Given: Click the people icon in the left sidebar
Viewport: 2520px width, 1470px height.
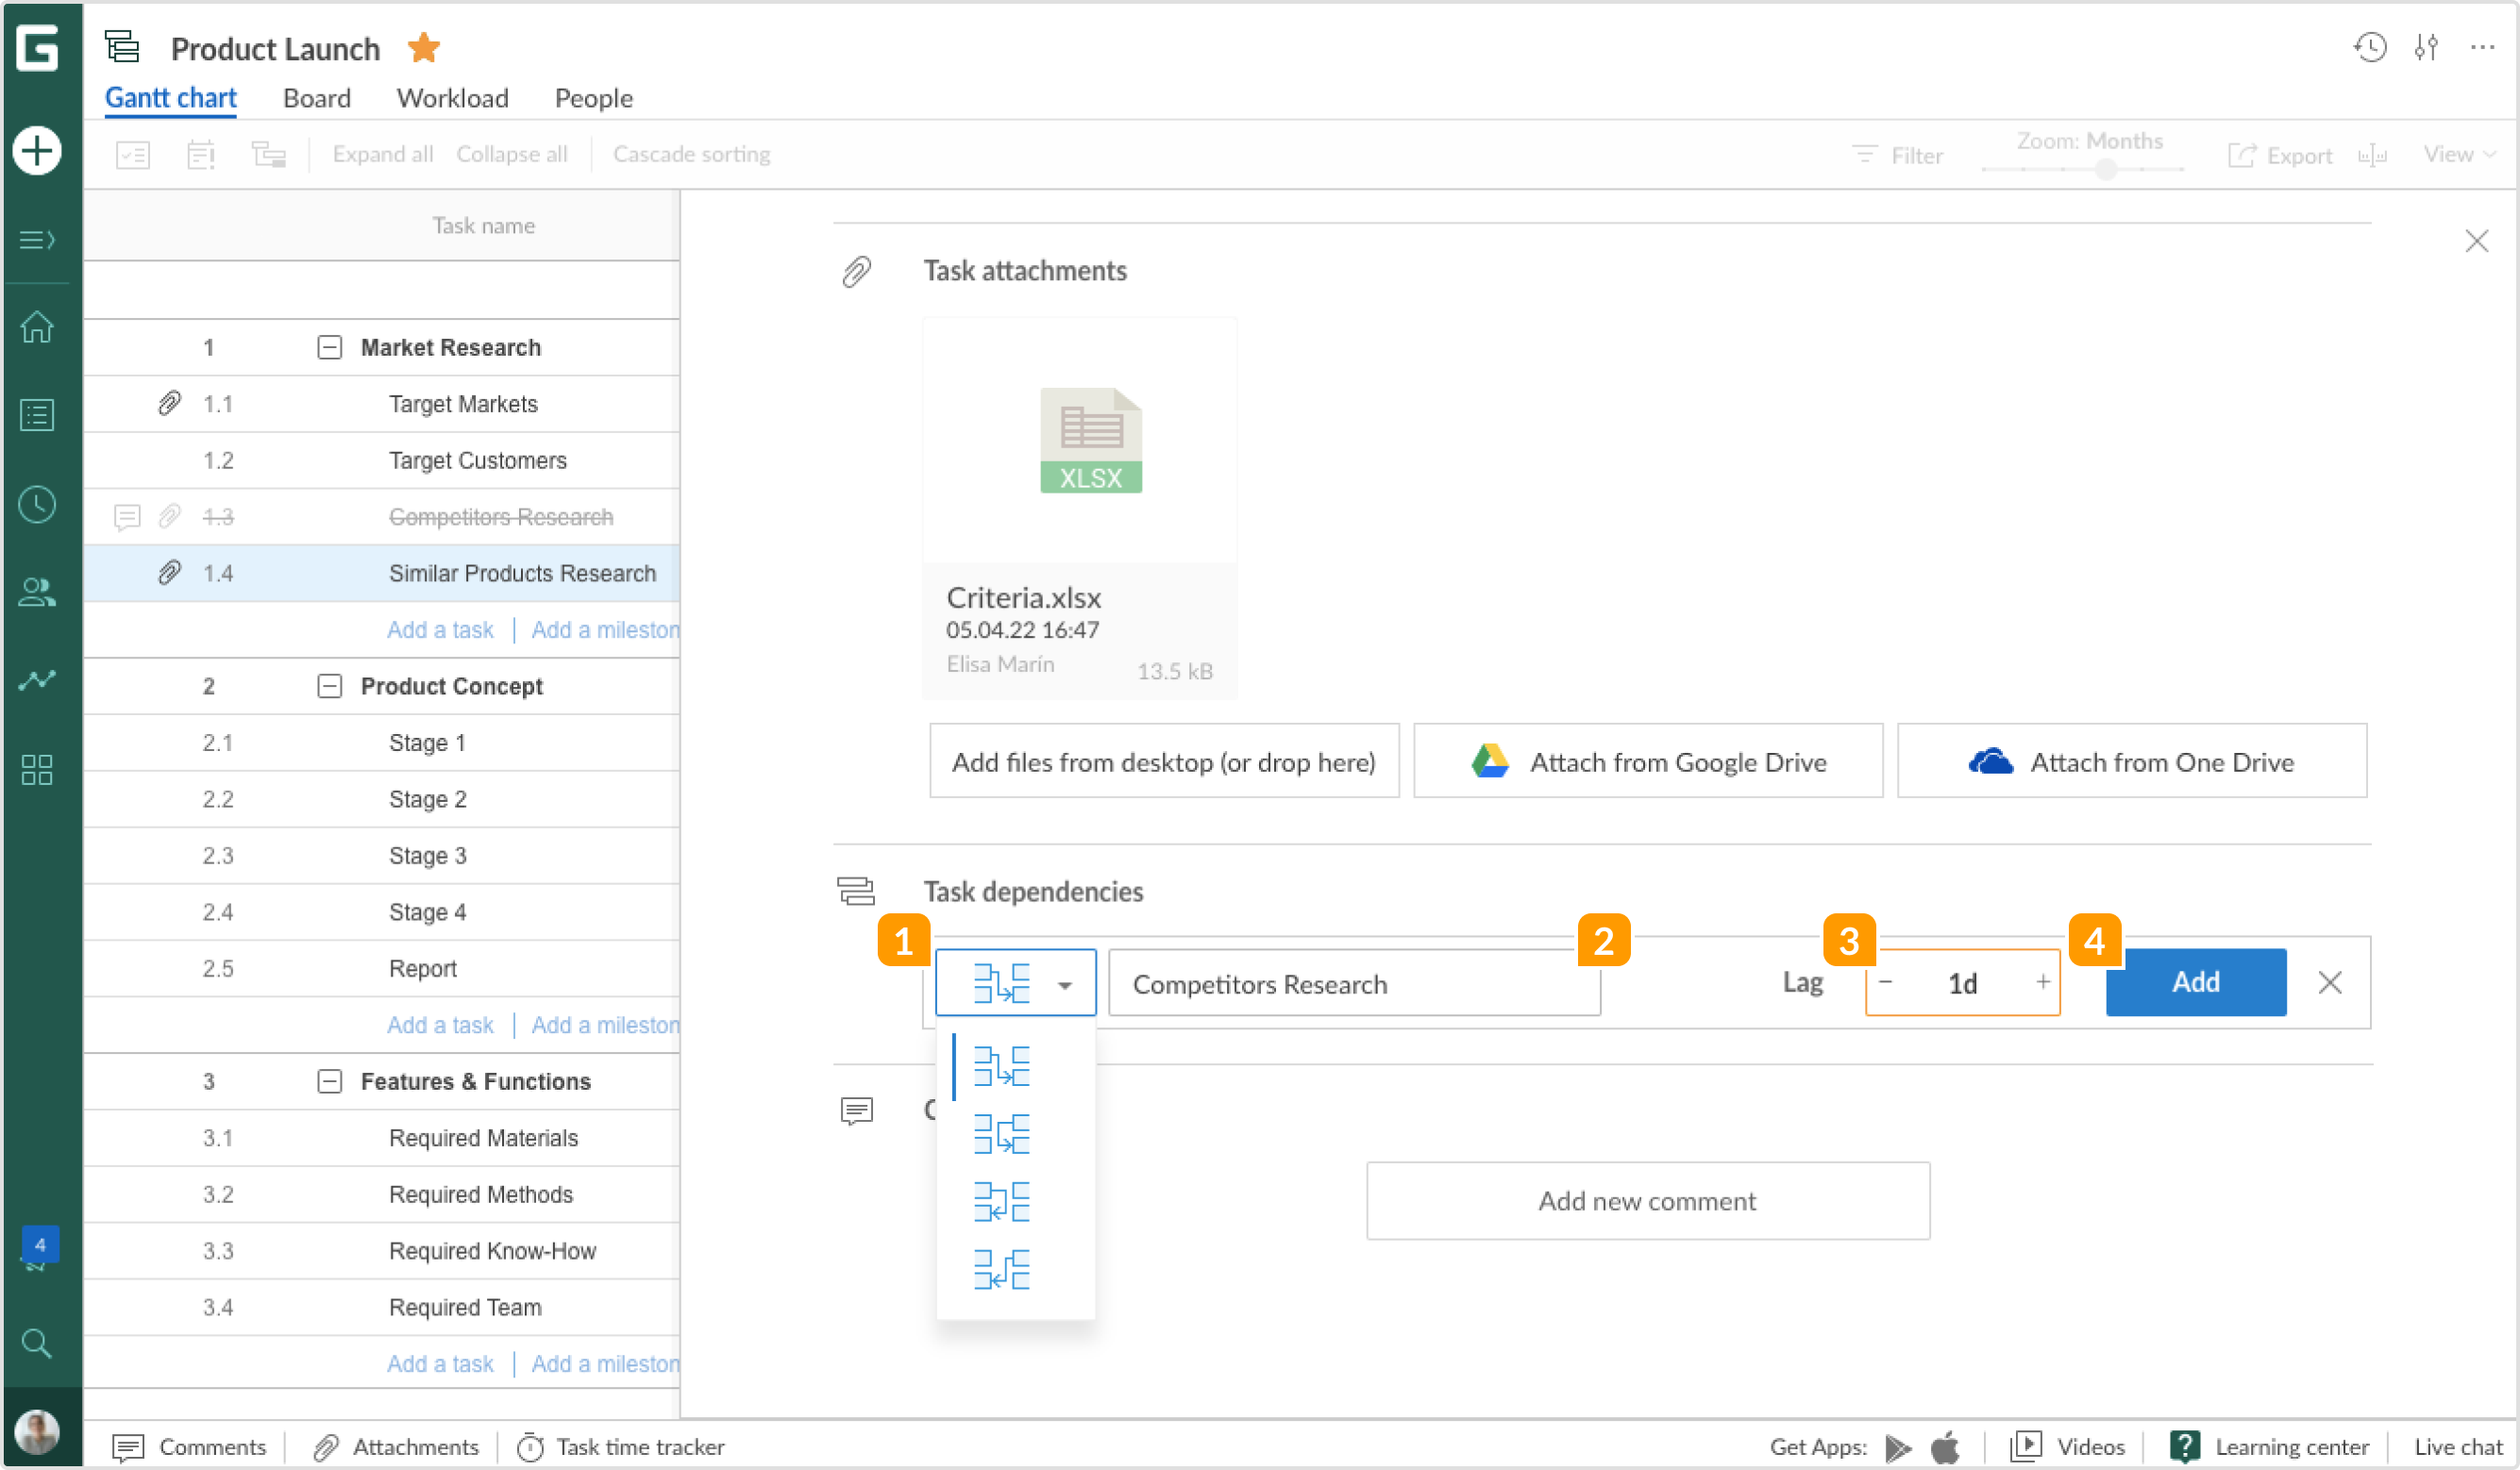Looking at the screenshot, I should pyautogui.click(x=37, y=592).
